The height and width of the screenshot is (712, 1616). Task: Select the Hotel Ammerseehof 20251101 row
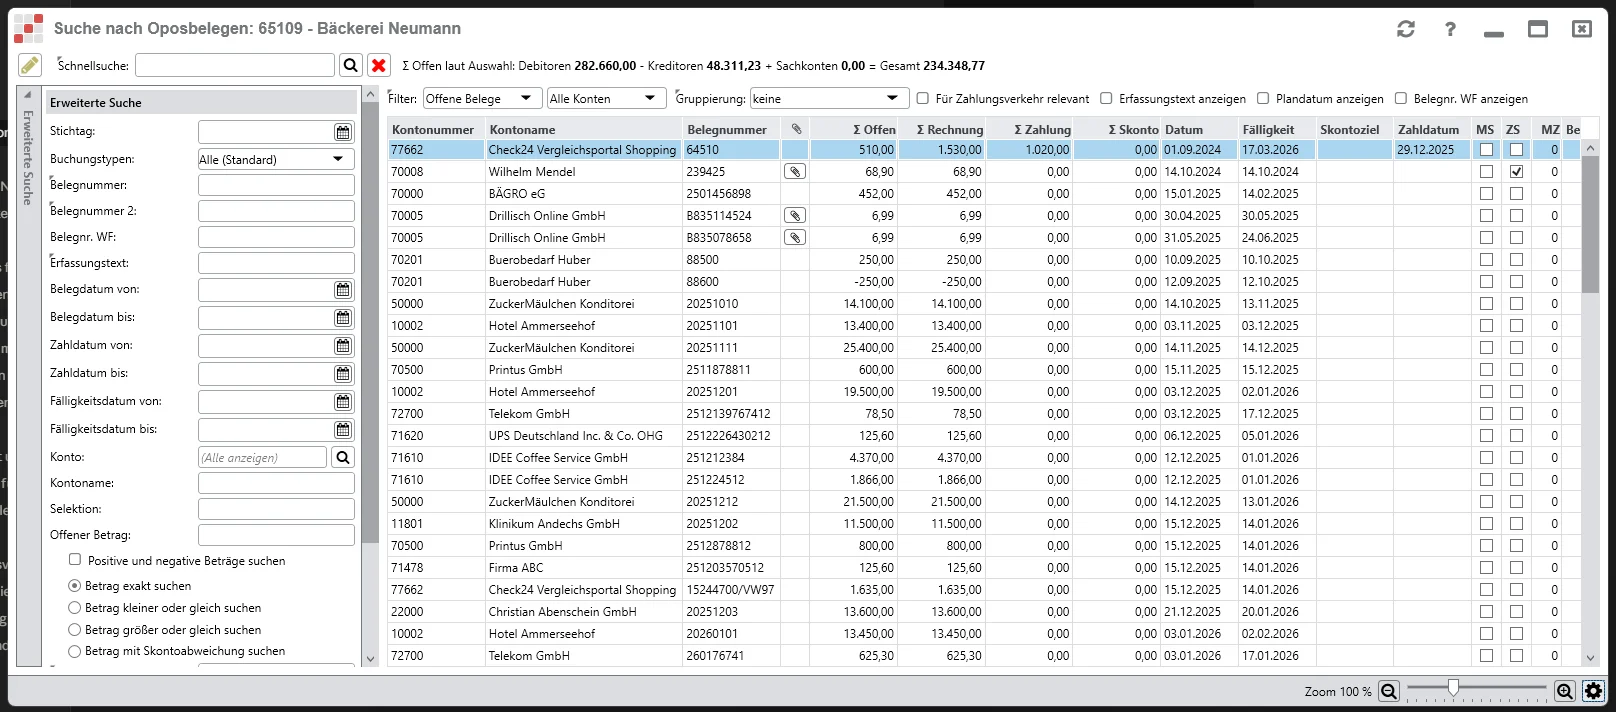(984, 326)
